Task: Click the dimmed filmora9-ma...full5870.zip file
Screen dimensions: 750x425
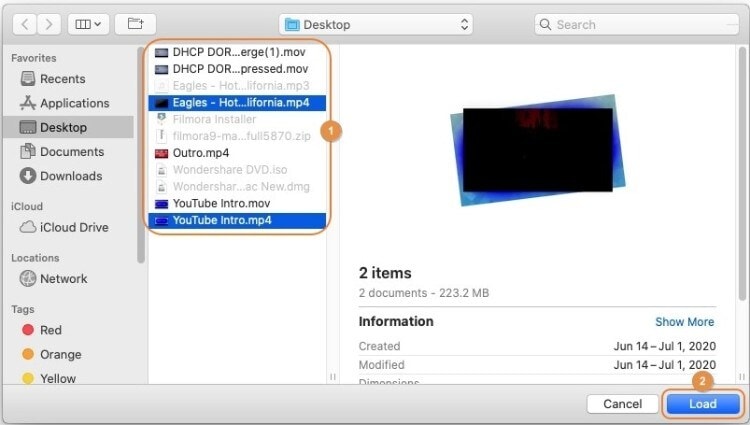Action: pyautogui.click(x=237, y=136)
